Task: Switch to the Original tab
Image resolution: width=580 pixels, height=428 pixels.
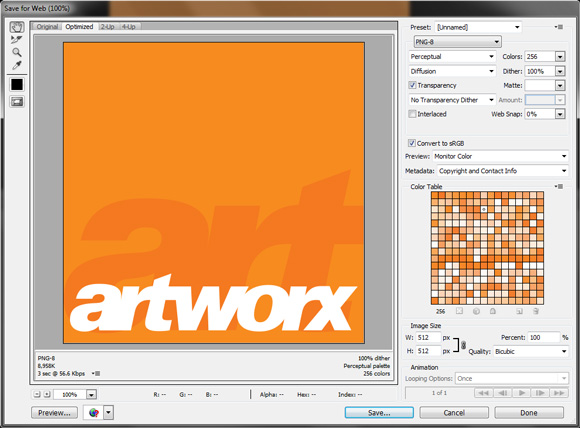Action: point(47,27)
